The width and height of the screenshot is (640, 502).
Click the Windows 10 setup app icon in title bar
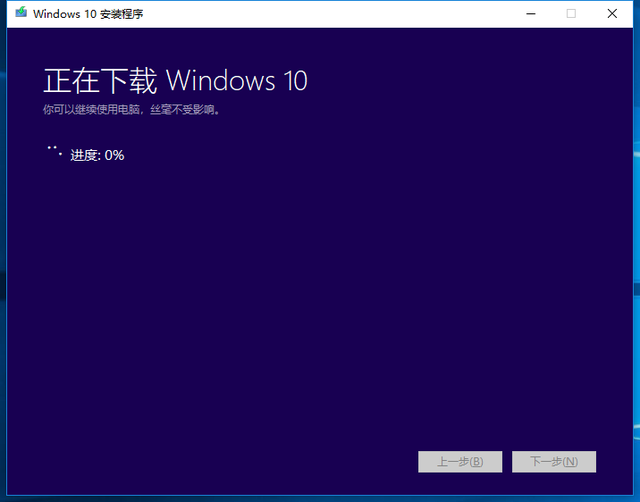[21, 13]
